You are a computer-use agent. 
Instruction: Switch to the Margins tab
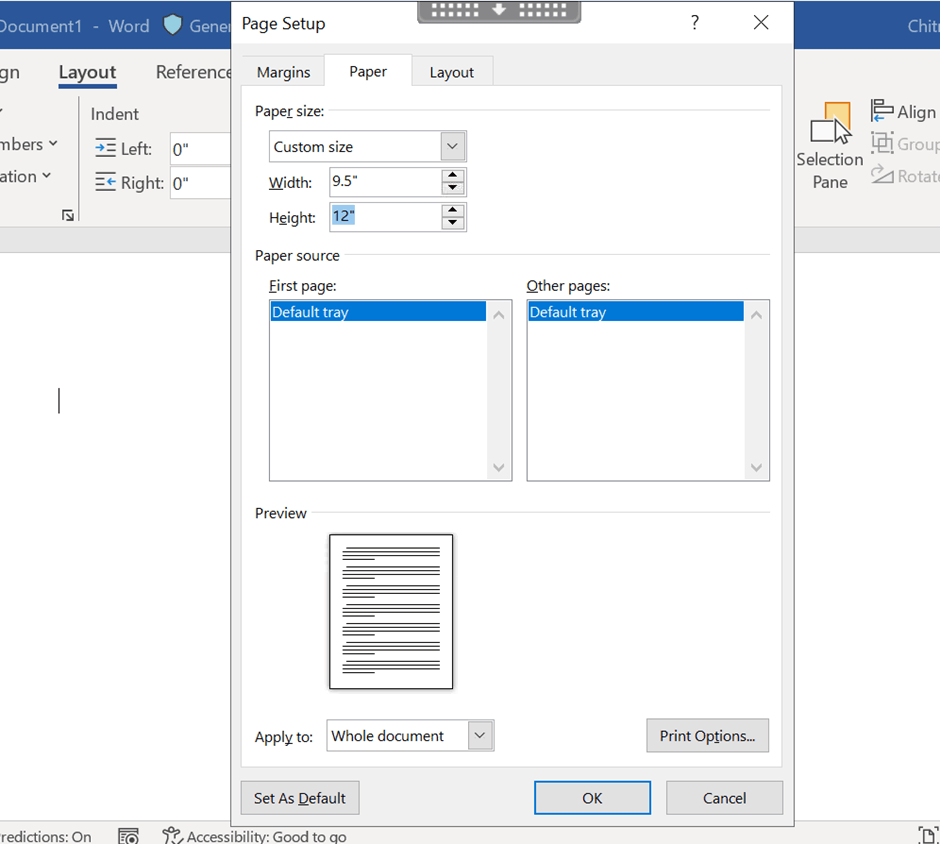pos(284,72)
